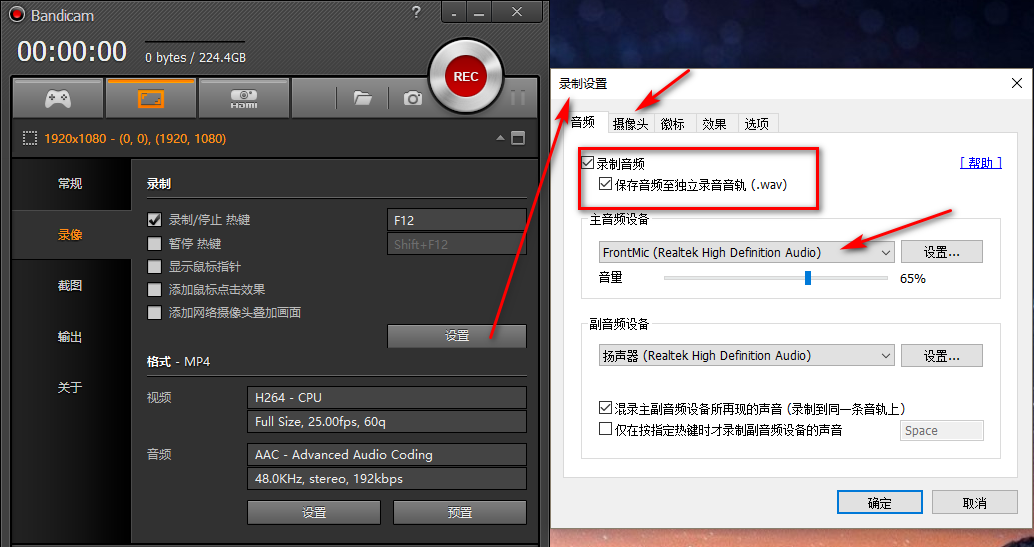Toggle full-screen window icon by resolution

(518, 139)
